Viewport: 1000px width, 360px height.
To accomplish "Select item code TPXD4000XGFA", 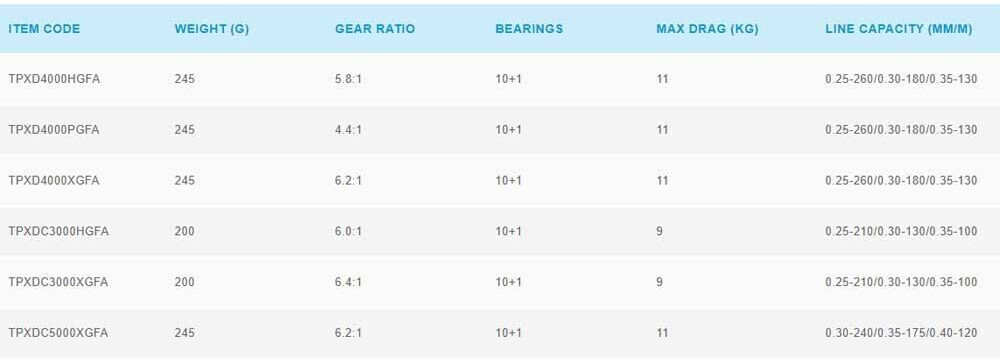I will pos(54,181).
